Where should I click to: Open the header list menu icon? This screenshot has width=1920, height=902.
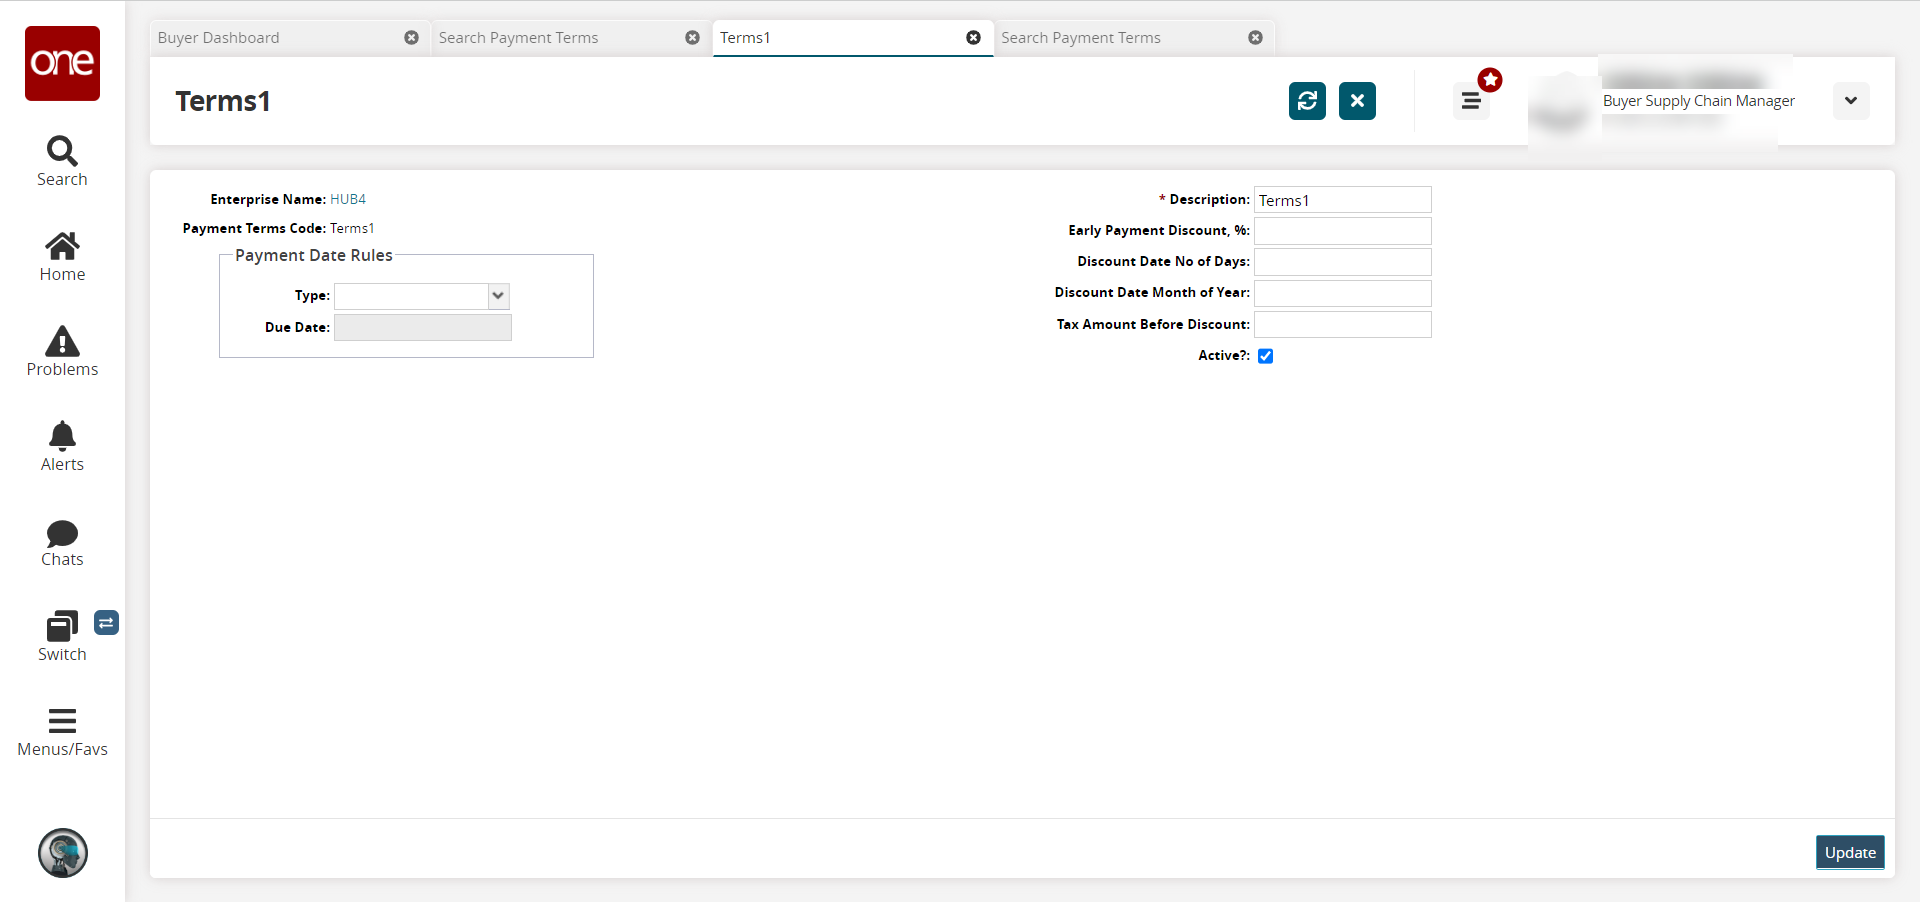click(1471, 101)
